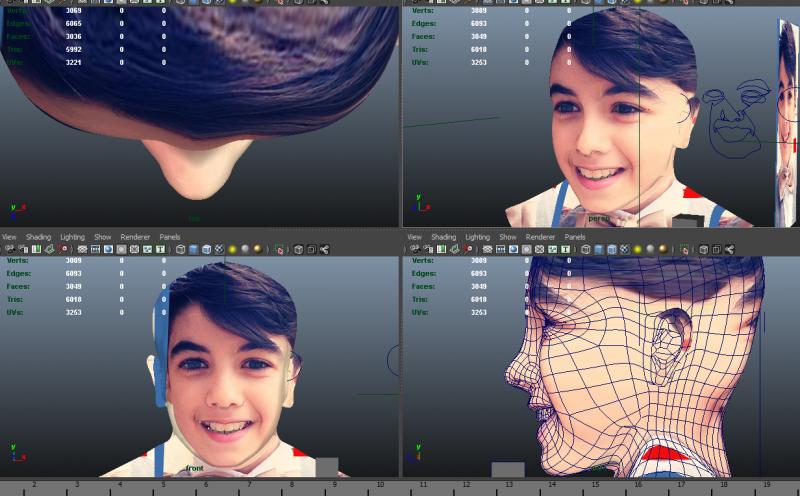Click the 'front' camera label in front view
Screen dimensions: 800x496
pyautogui.click(x=194, y=468)
